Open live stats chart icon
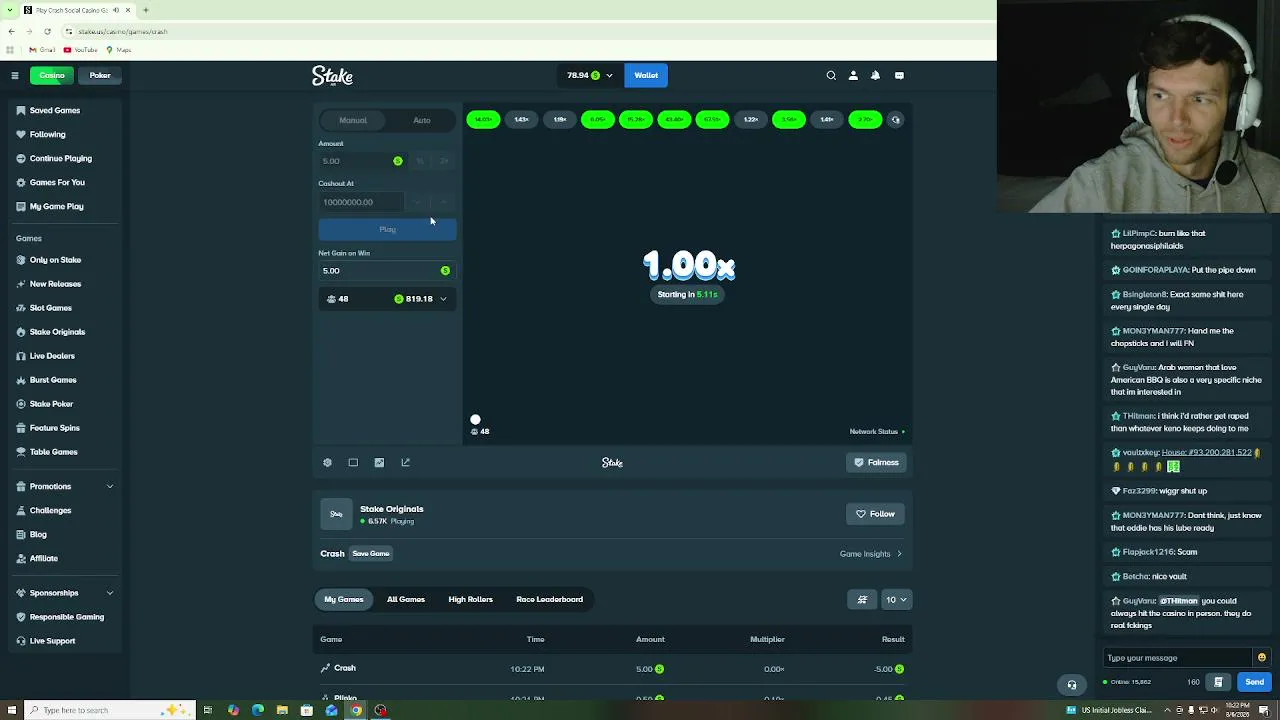Screen dimensions: 1280x720 click(x=379, y=462)
